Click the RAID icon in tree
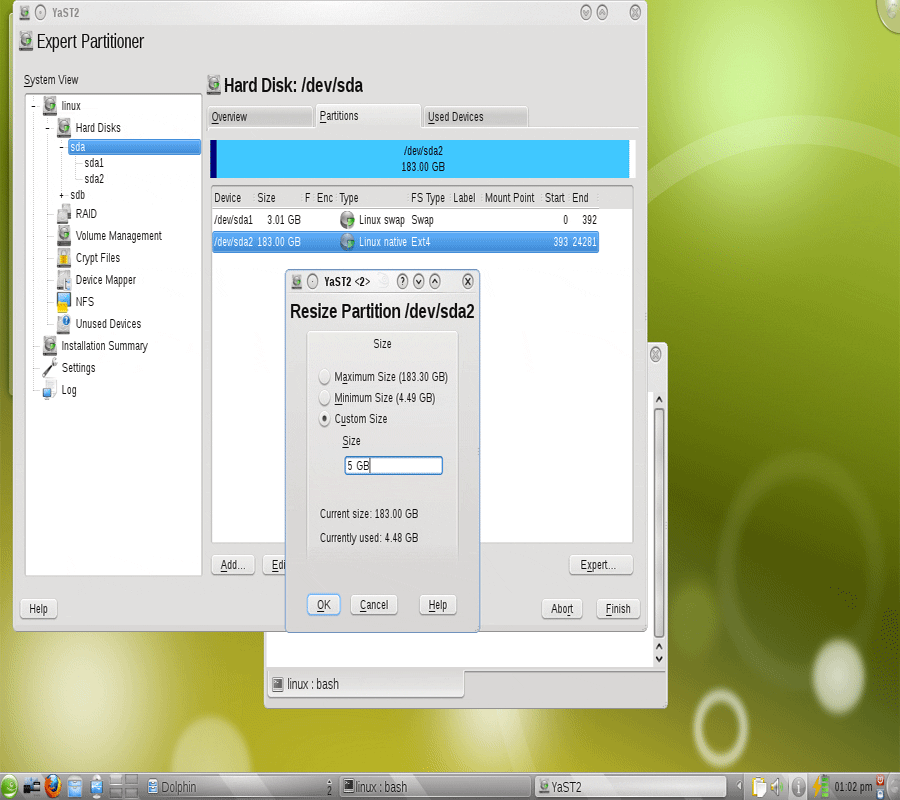Viewport: 900px width, 800px height. pyautogui.click(x=64, y=213)
